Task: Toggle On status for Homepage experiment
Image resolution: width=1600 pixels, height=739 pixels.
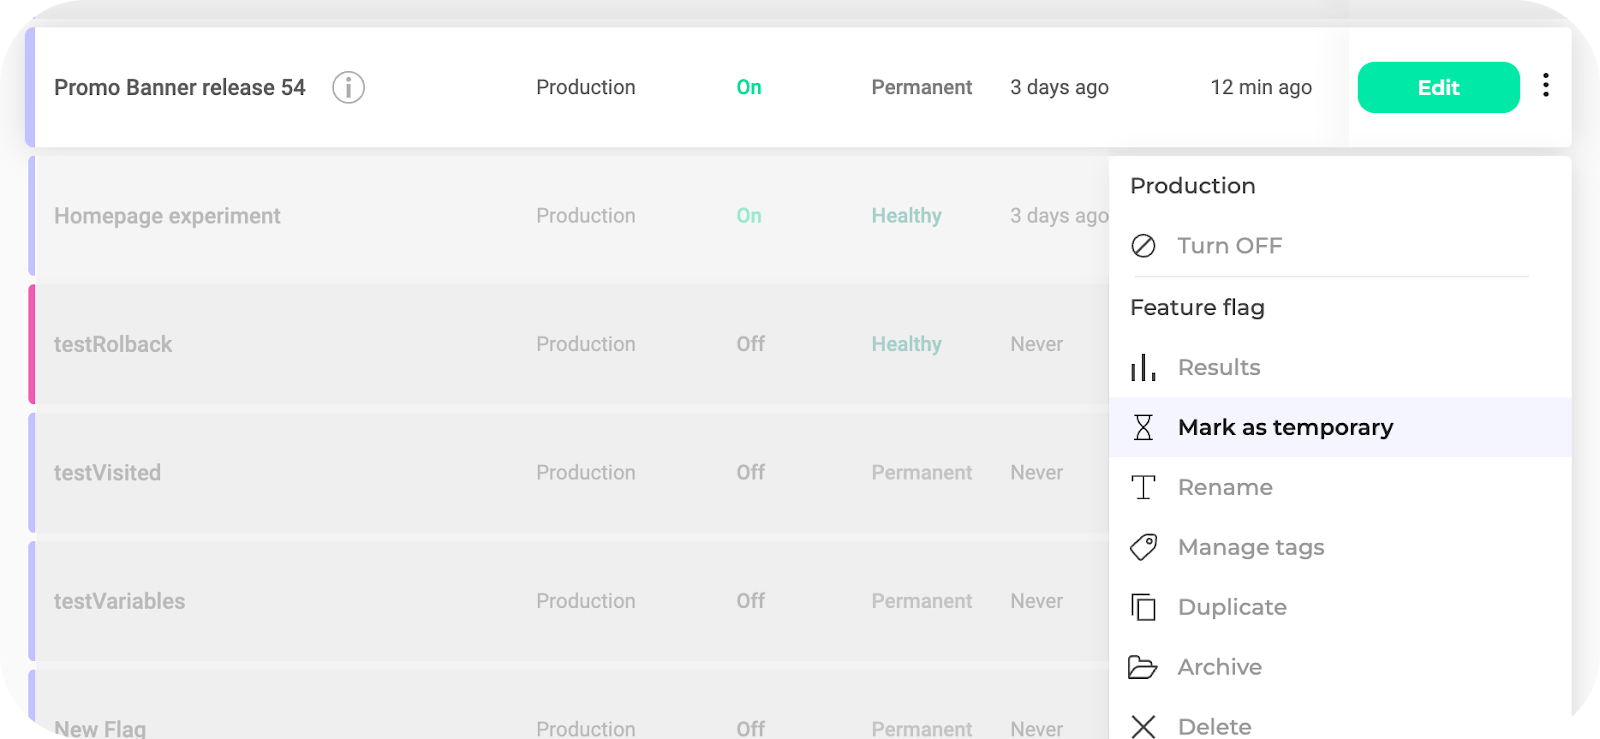Action: pos(749,216)
